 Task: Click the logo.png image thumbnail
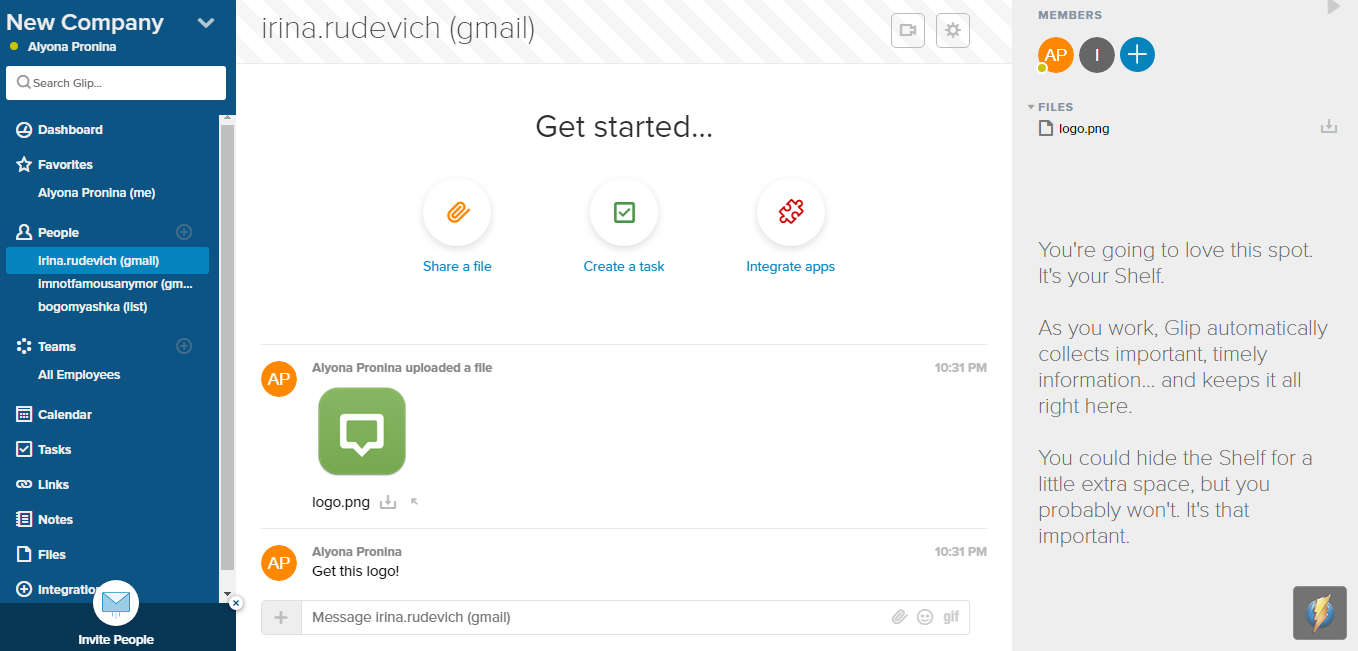coord(362,432)
